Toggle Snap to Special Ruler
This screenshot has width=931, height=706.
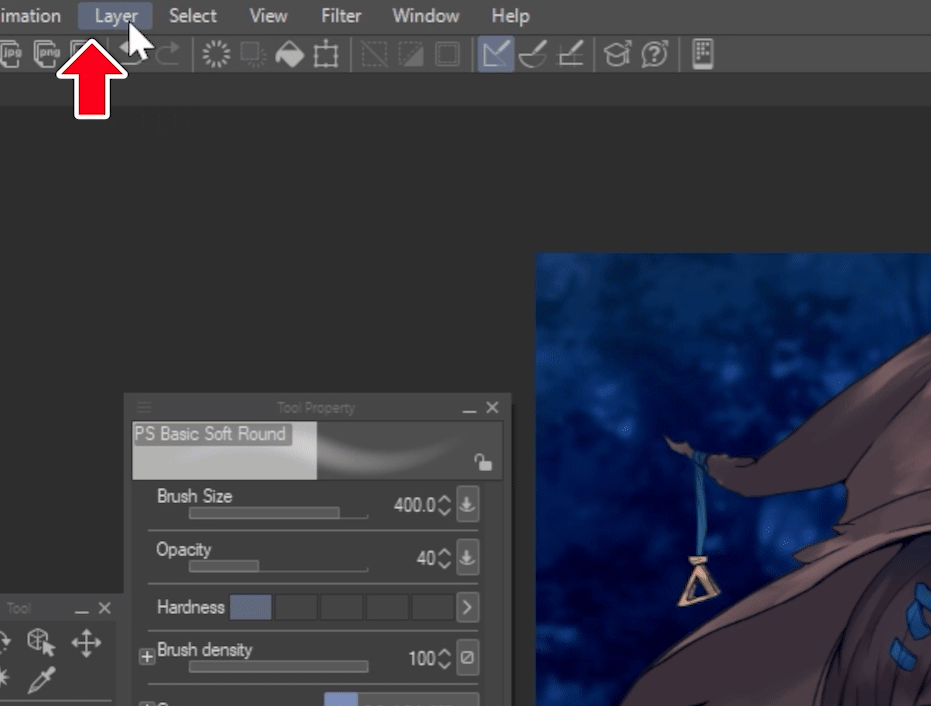(x=532, y=54)
